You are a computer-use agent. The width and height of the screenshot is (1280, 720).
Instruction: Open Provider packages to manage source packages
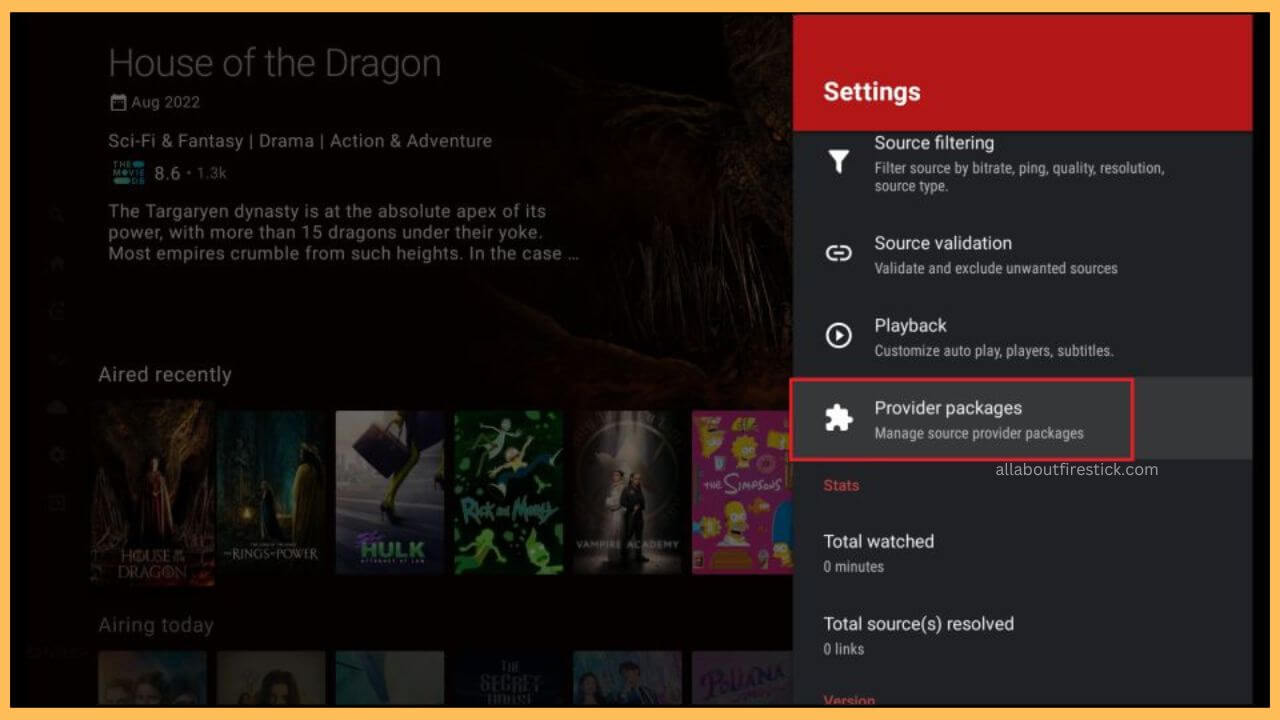948,408
